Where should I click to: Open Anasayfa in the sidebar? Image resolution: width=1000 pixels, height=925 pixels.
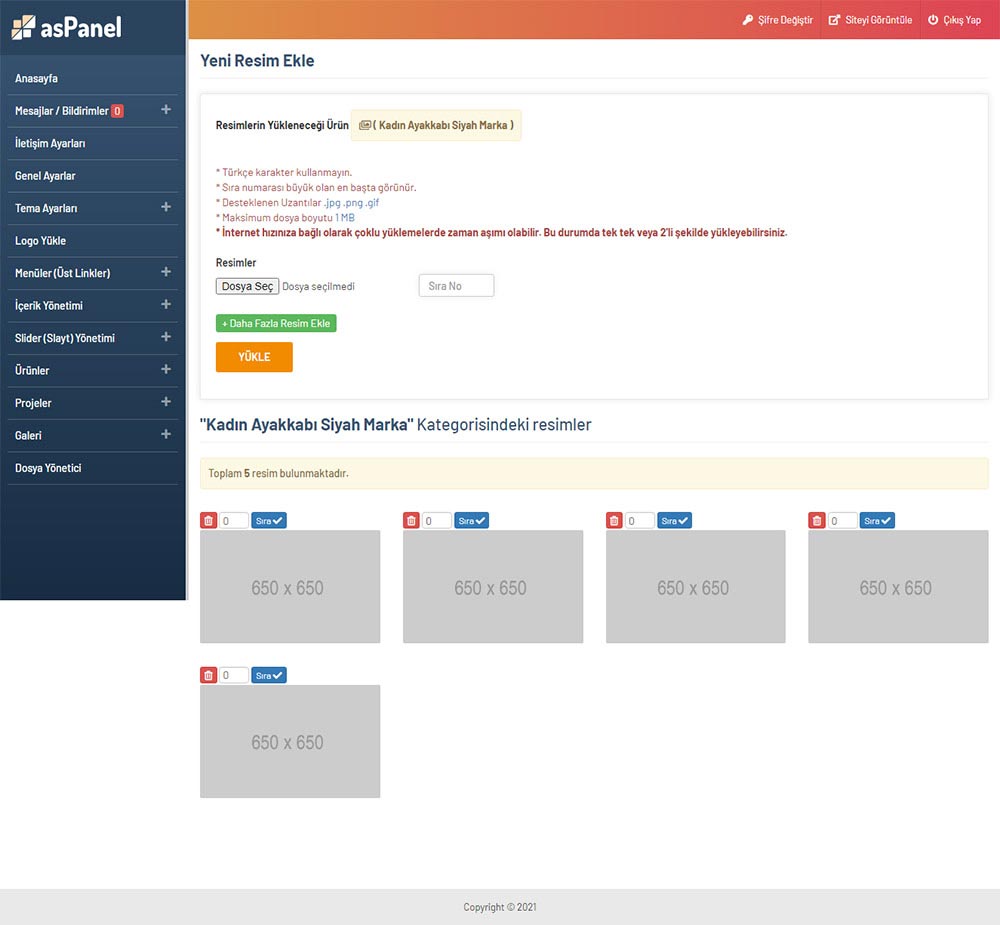point(36,78)
